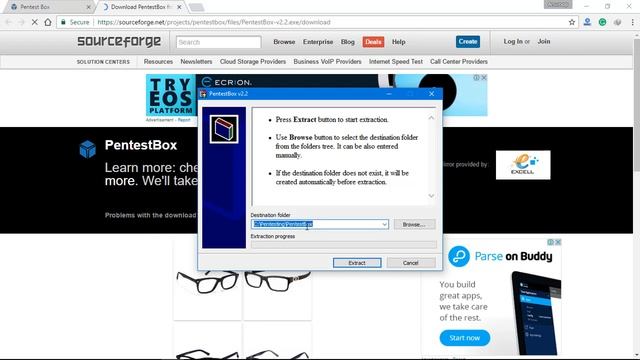Click the red Deals button
This screenshot has width=640, height=360.
[373, 42]
